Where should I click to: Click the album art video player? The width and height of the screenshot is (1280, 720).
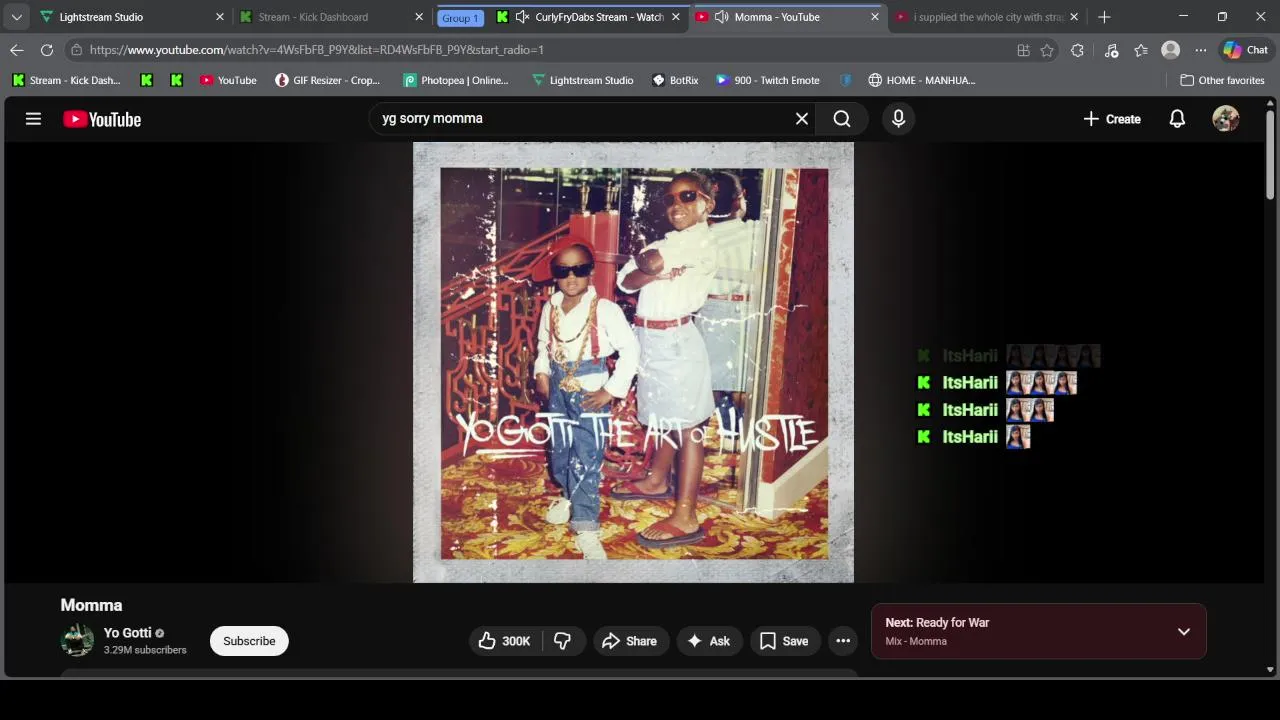coord(633,362)
